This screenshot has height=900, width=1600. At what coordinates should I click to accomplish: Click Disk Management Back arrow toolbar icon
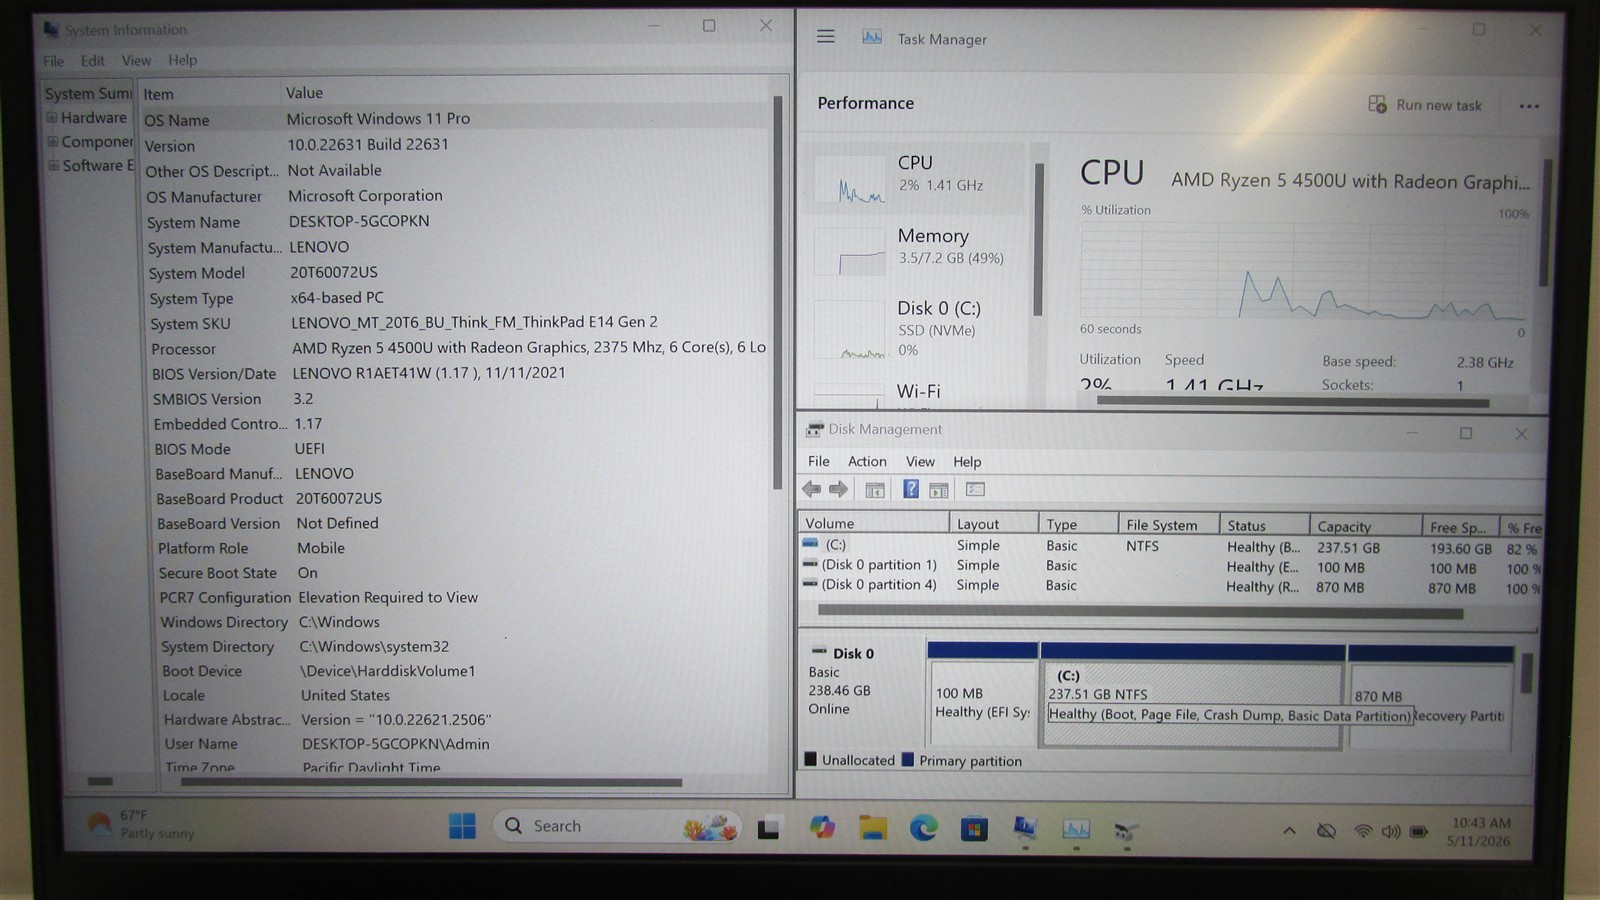(x=812, y=489)
